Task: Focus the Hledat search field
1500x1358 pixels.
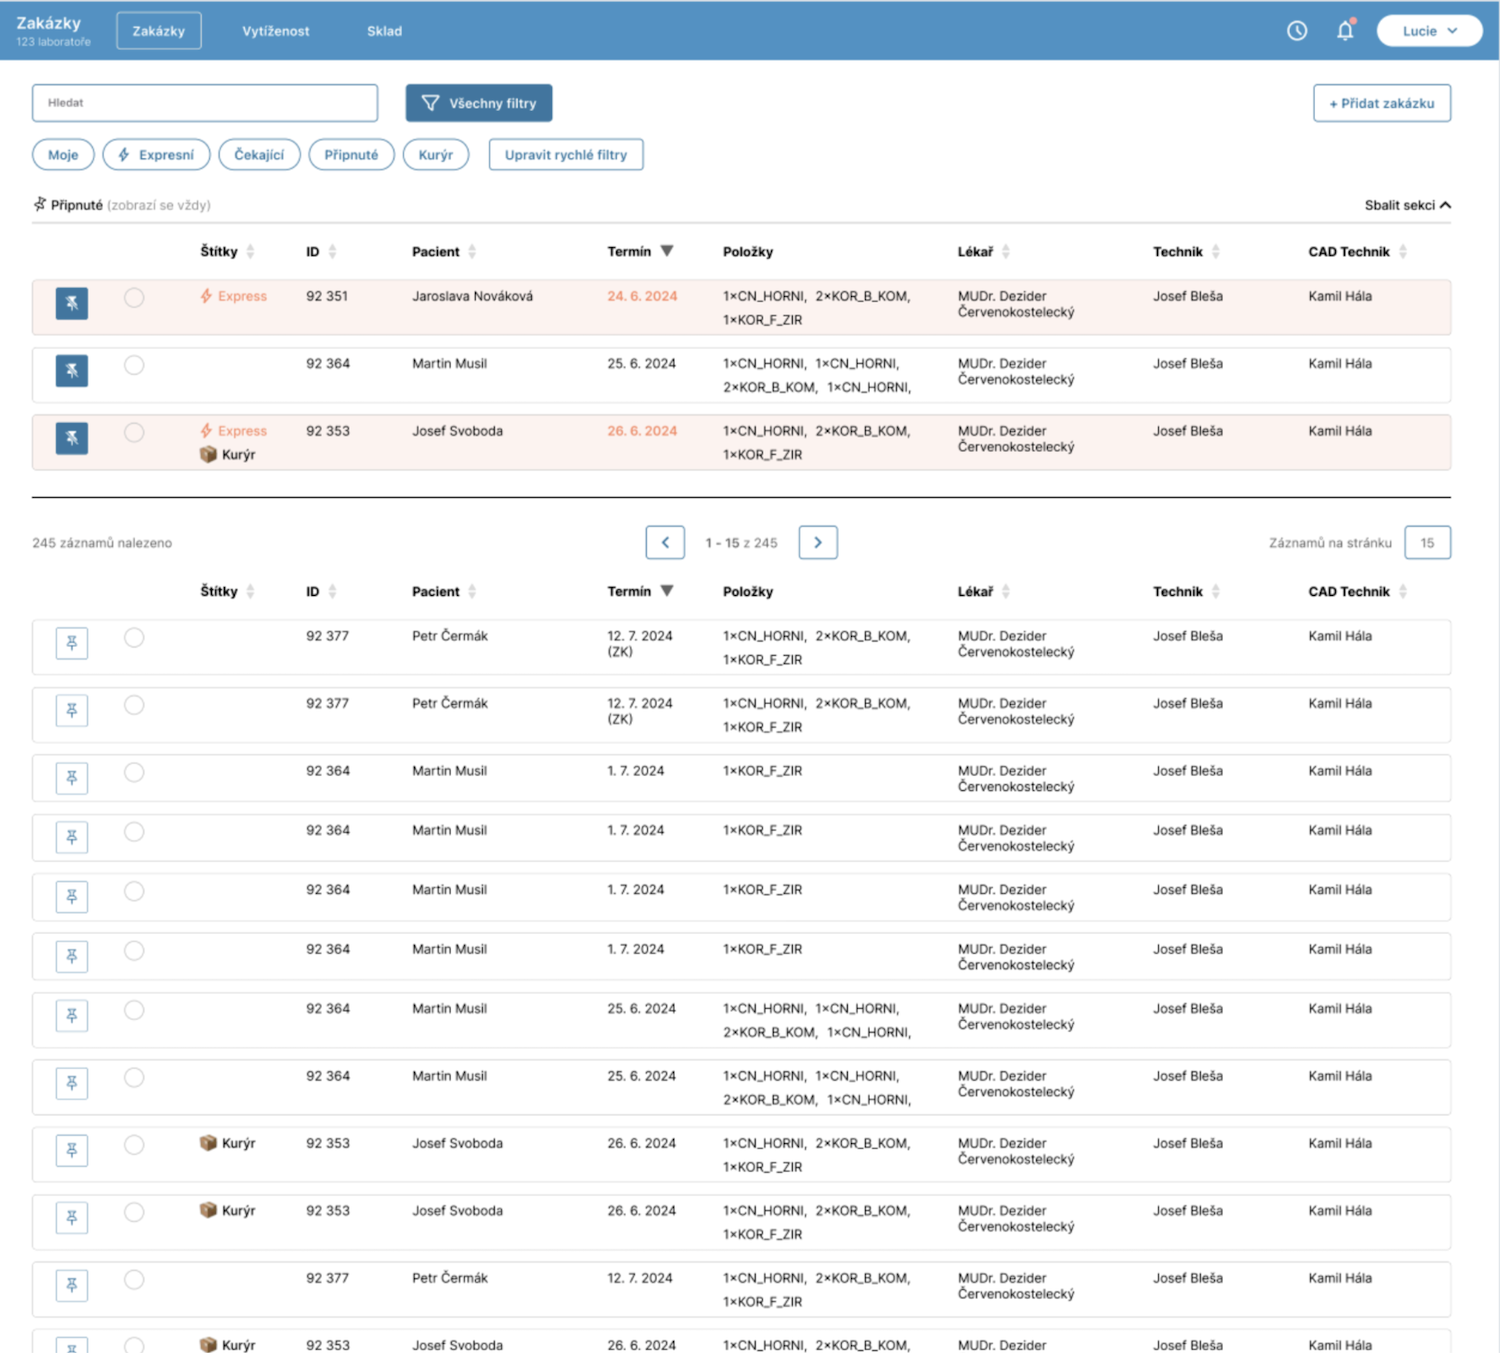Action: pyautogui.click(x=205, y=103)
